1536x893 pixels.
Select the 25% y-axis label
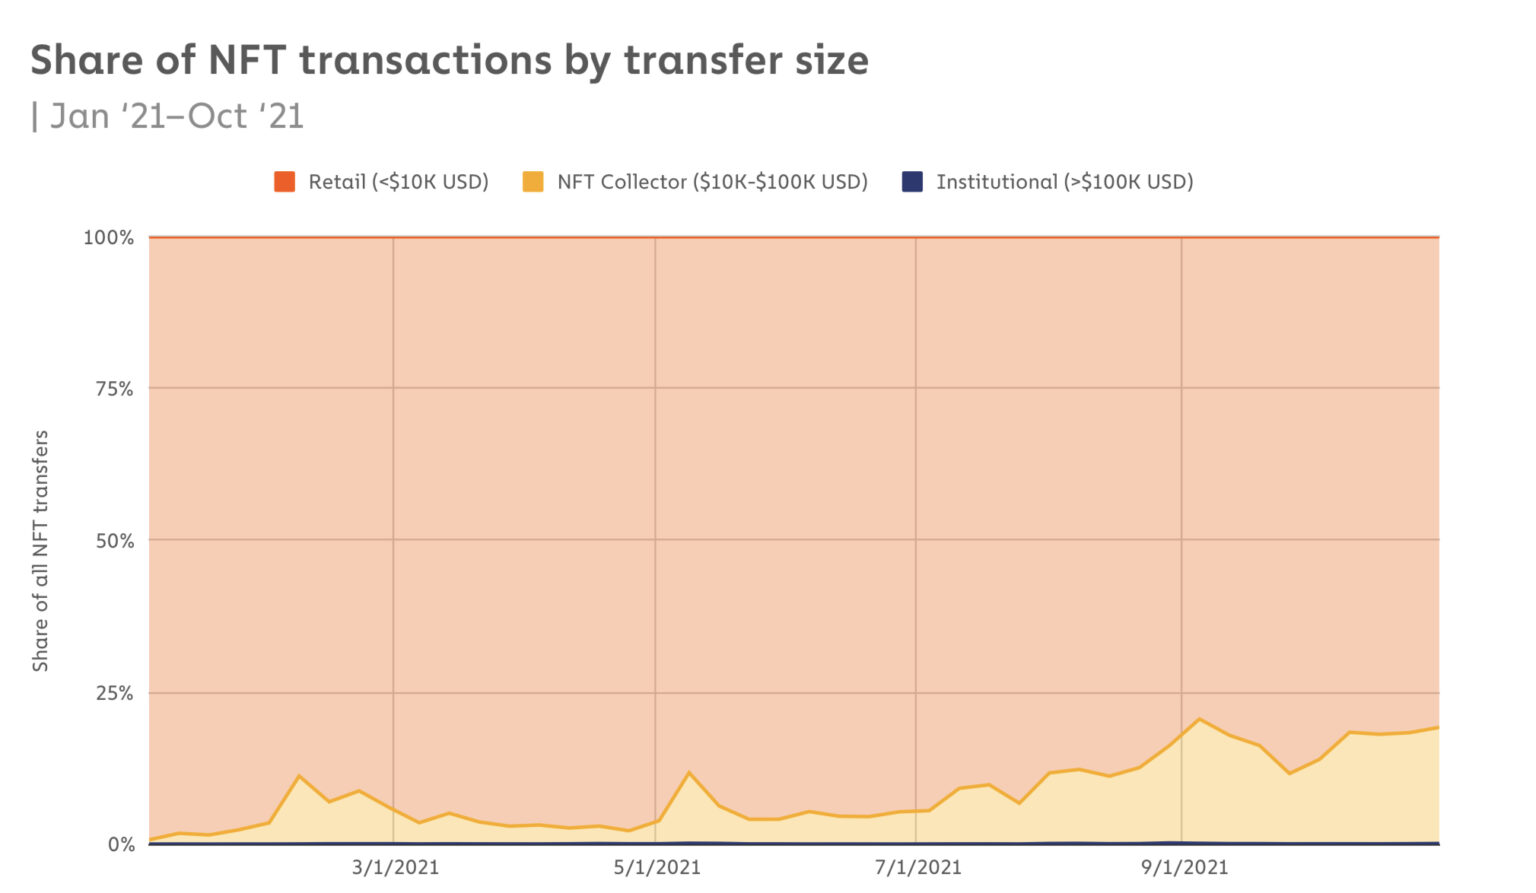click(x=113, y=693)
